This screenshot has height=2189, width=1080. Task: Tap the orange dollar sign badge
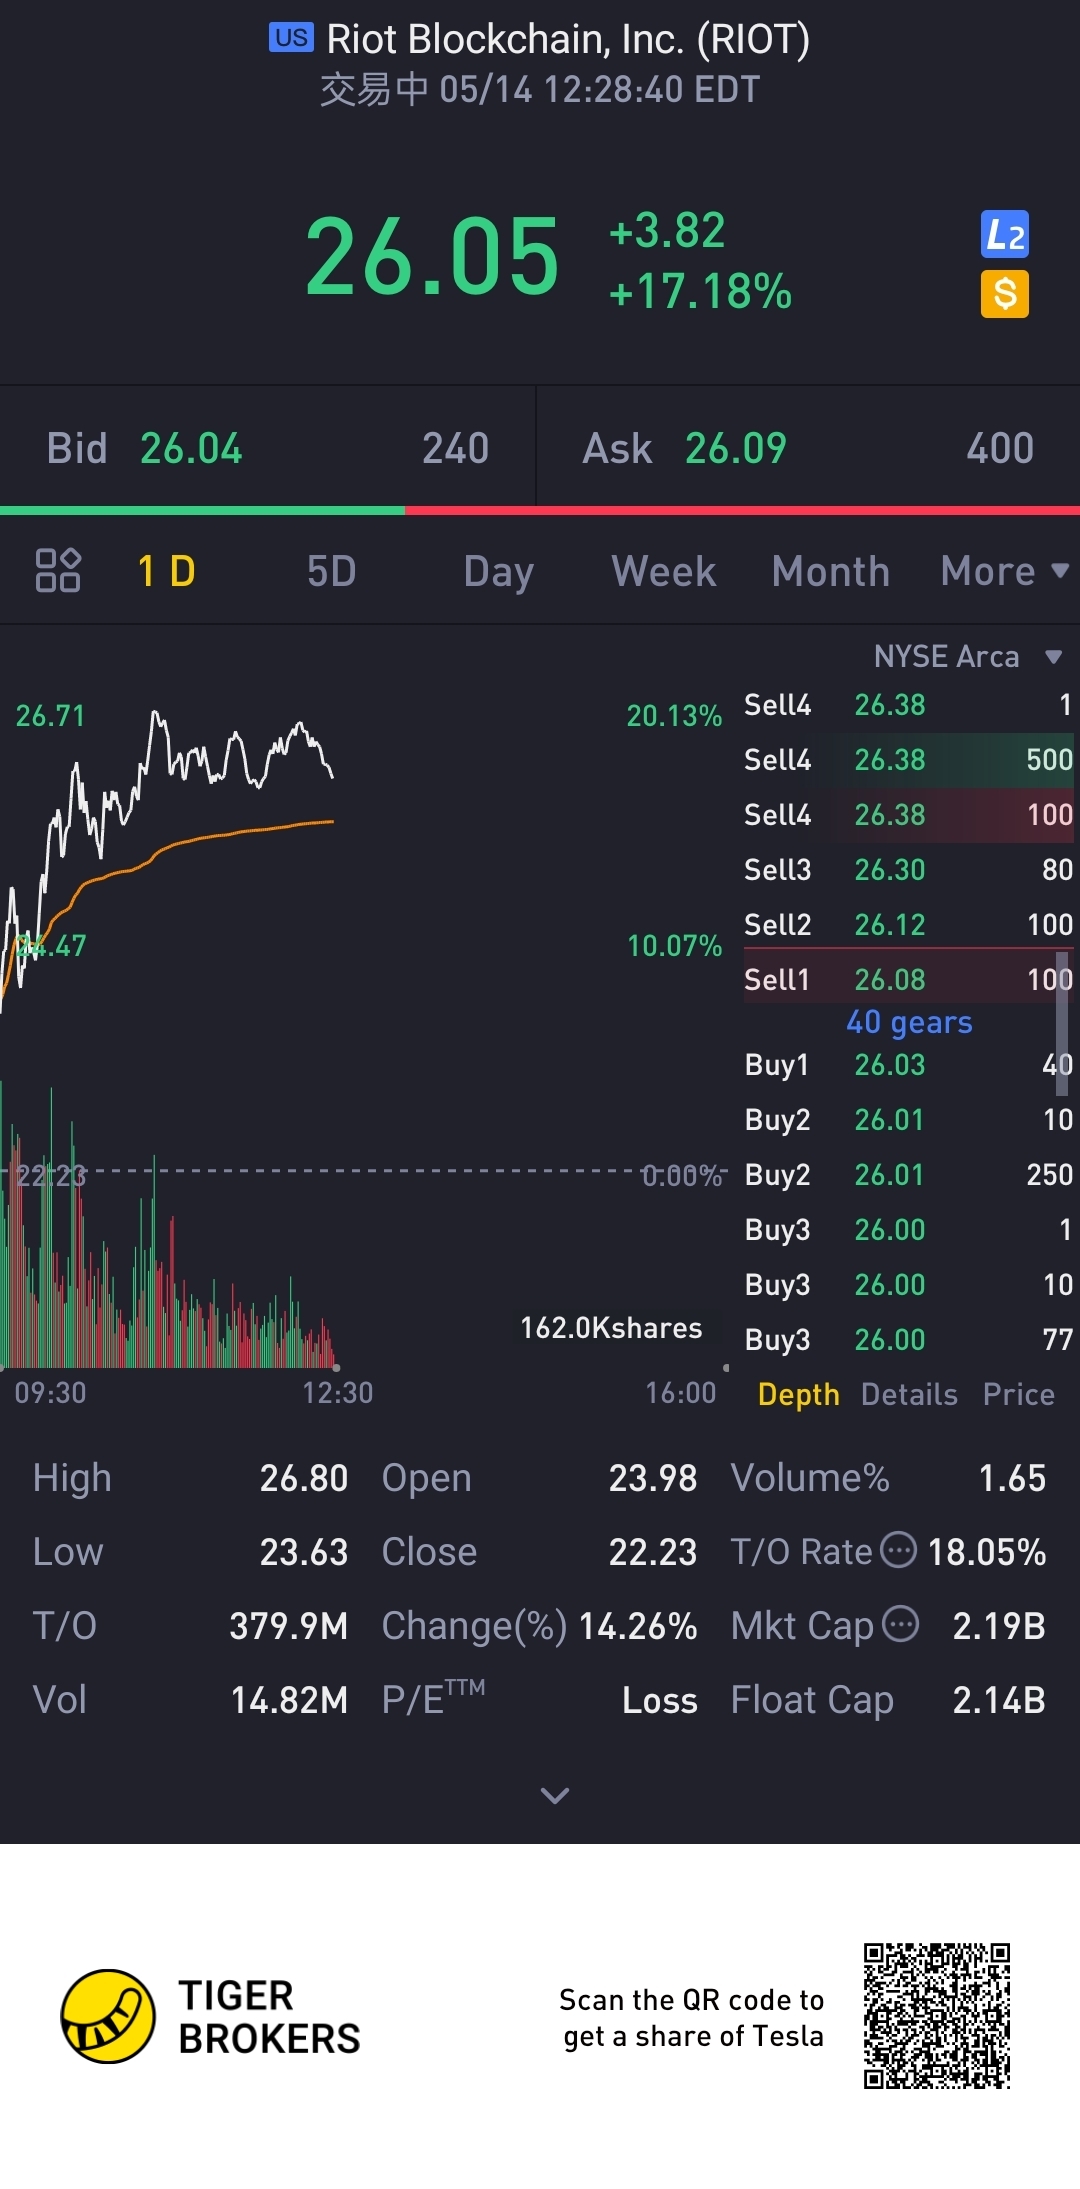tap(1004, 294)
